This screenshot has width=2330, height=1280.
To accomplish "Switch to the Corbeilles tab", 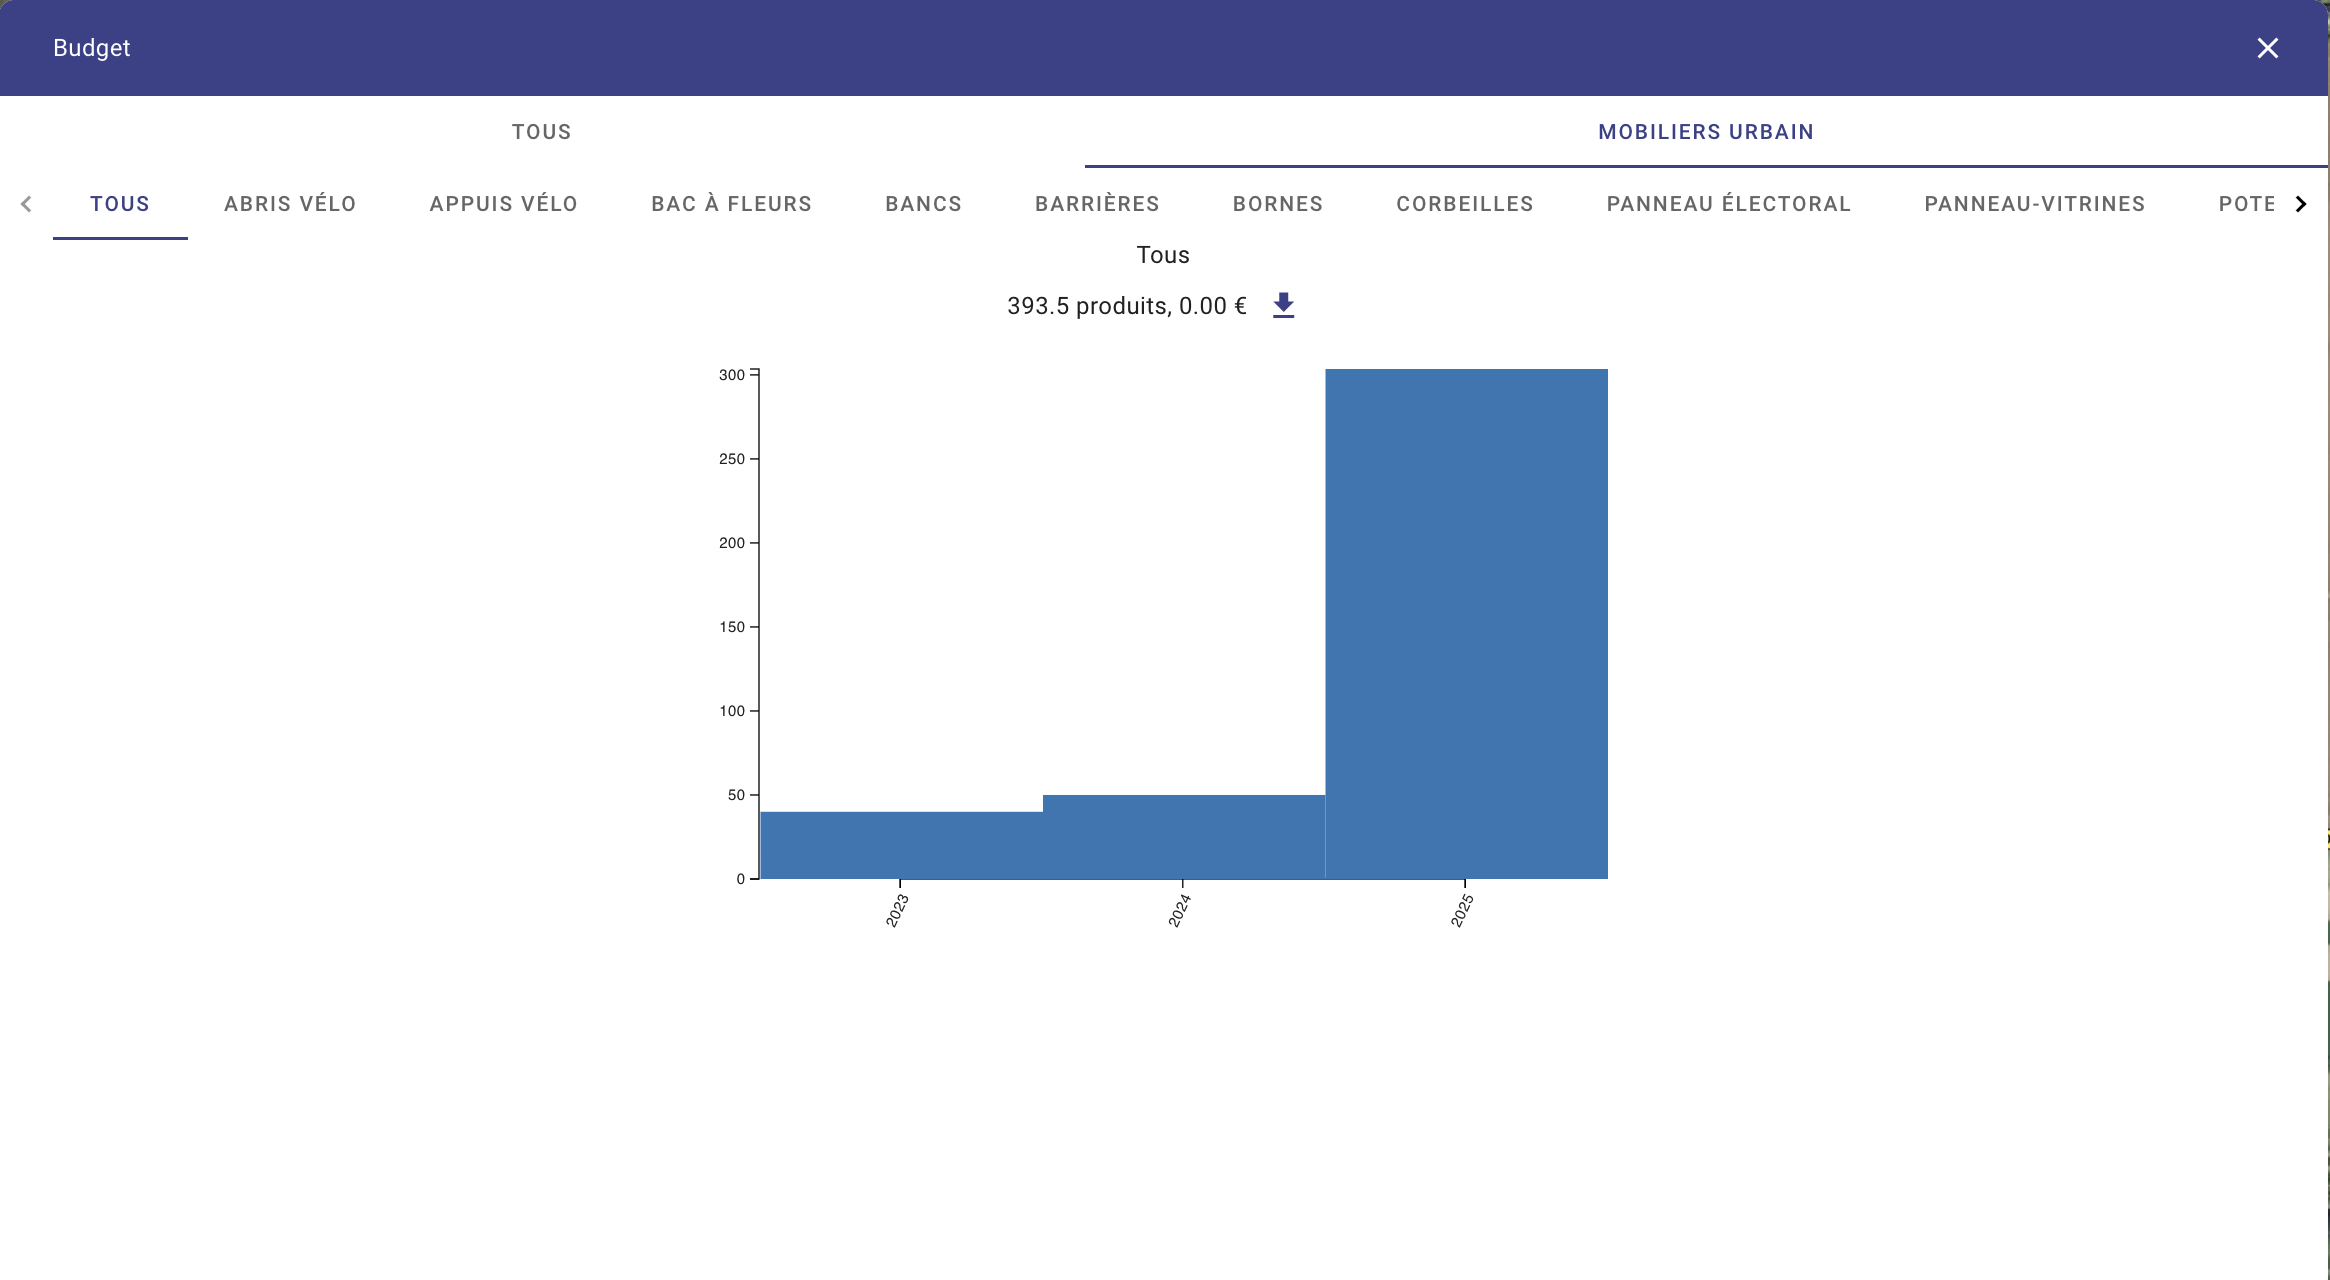I will (x=1465, y=204).
